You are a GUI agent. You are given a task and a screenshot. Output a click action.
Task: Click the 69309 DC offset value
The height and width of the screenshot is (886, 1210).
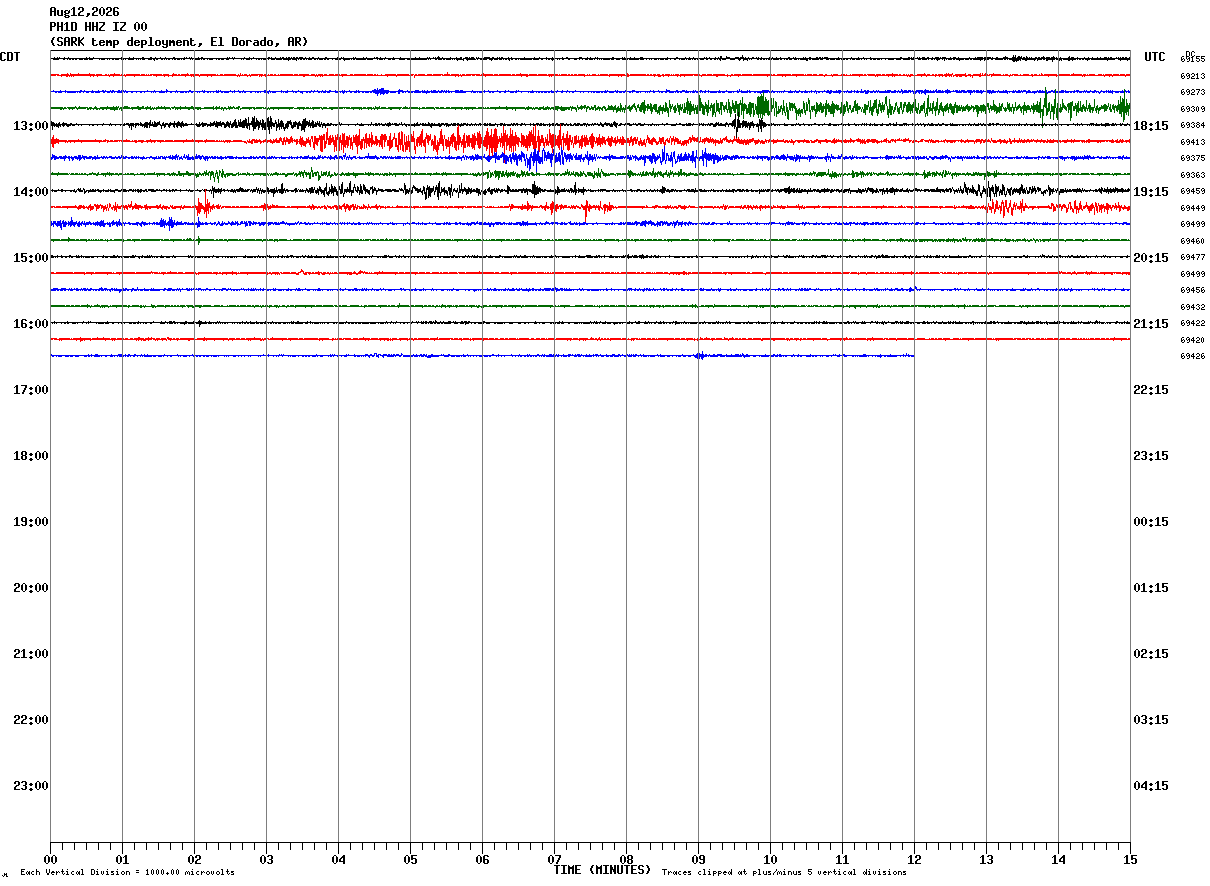1193,109
